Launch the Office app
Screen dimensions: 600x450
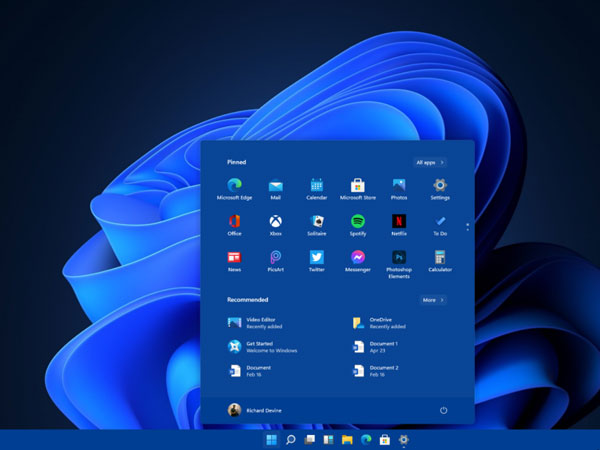234,225
